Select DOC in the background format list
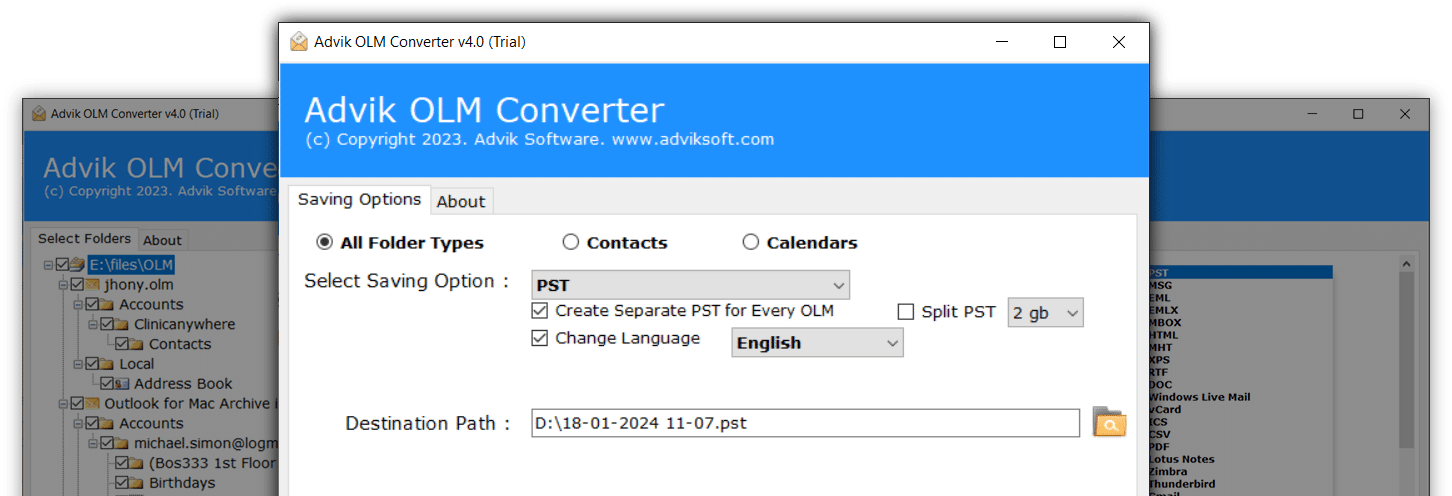This screenshot has height=496, width=1452. point(1161,384)
